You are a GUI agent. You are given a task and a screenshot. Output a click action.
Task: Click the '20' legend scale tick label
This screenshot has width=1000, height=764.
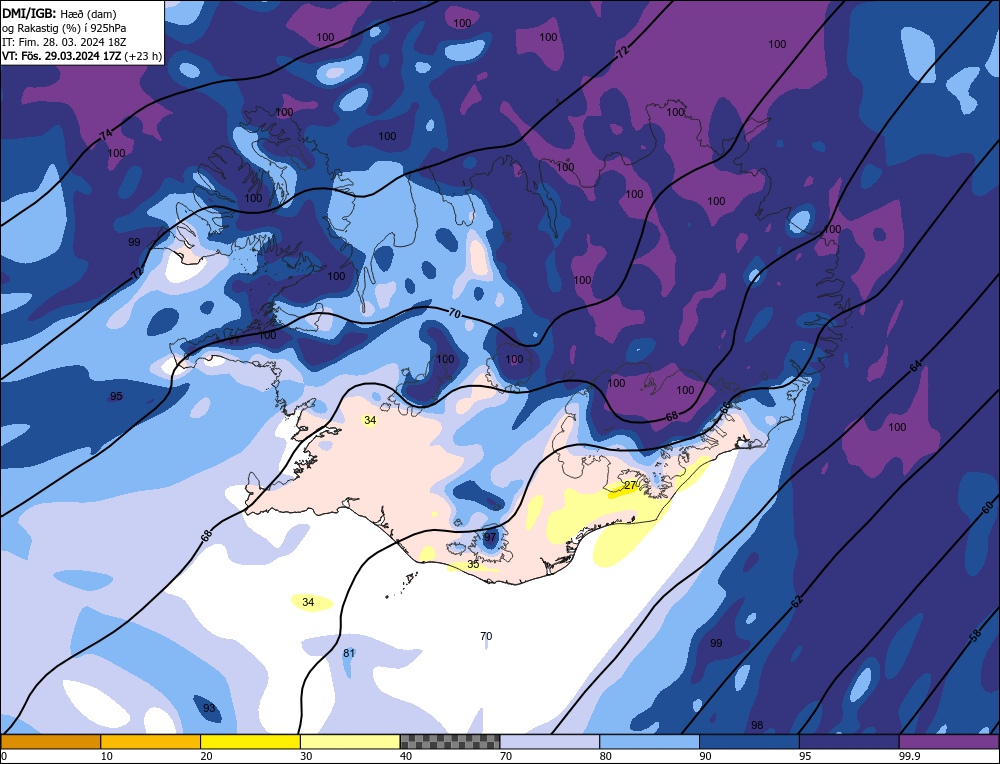coord(207,756)
